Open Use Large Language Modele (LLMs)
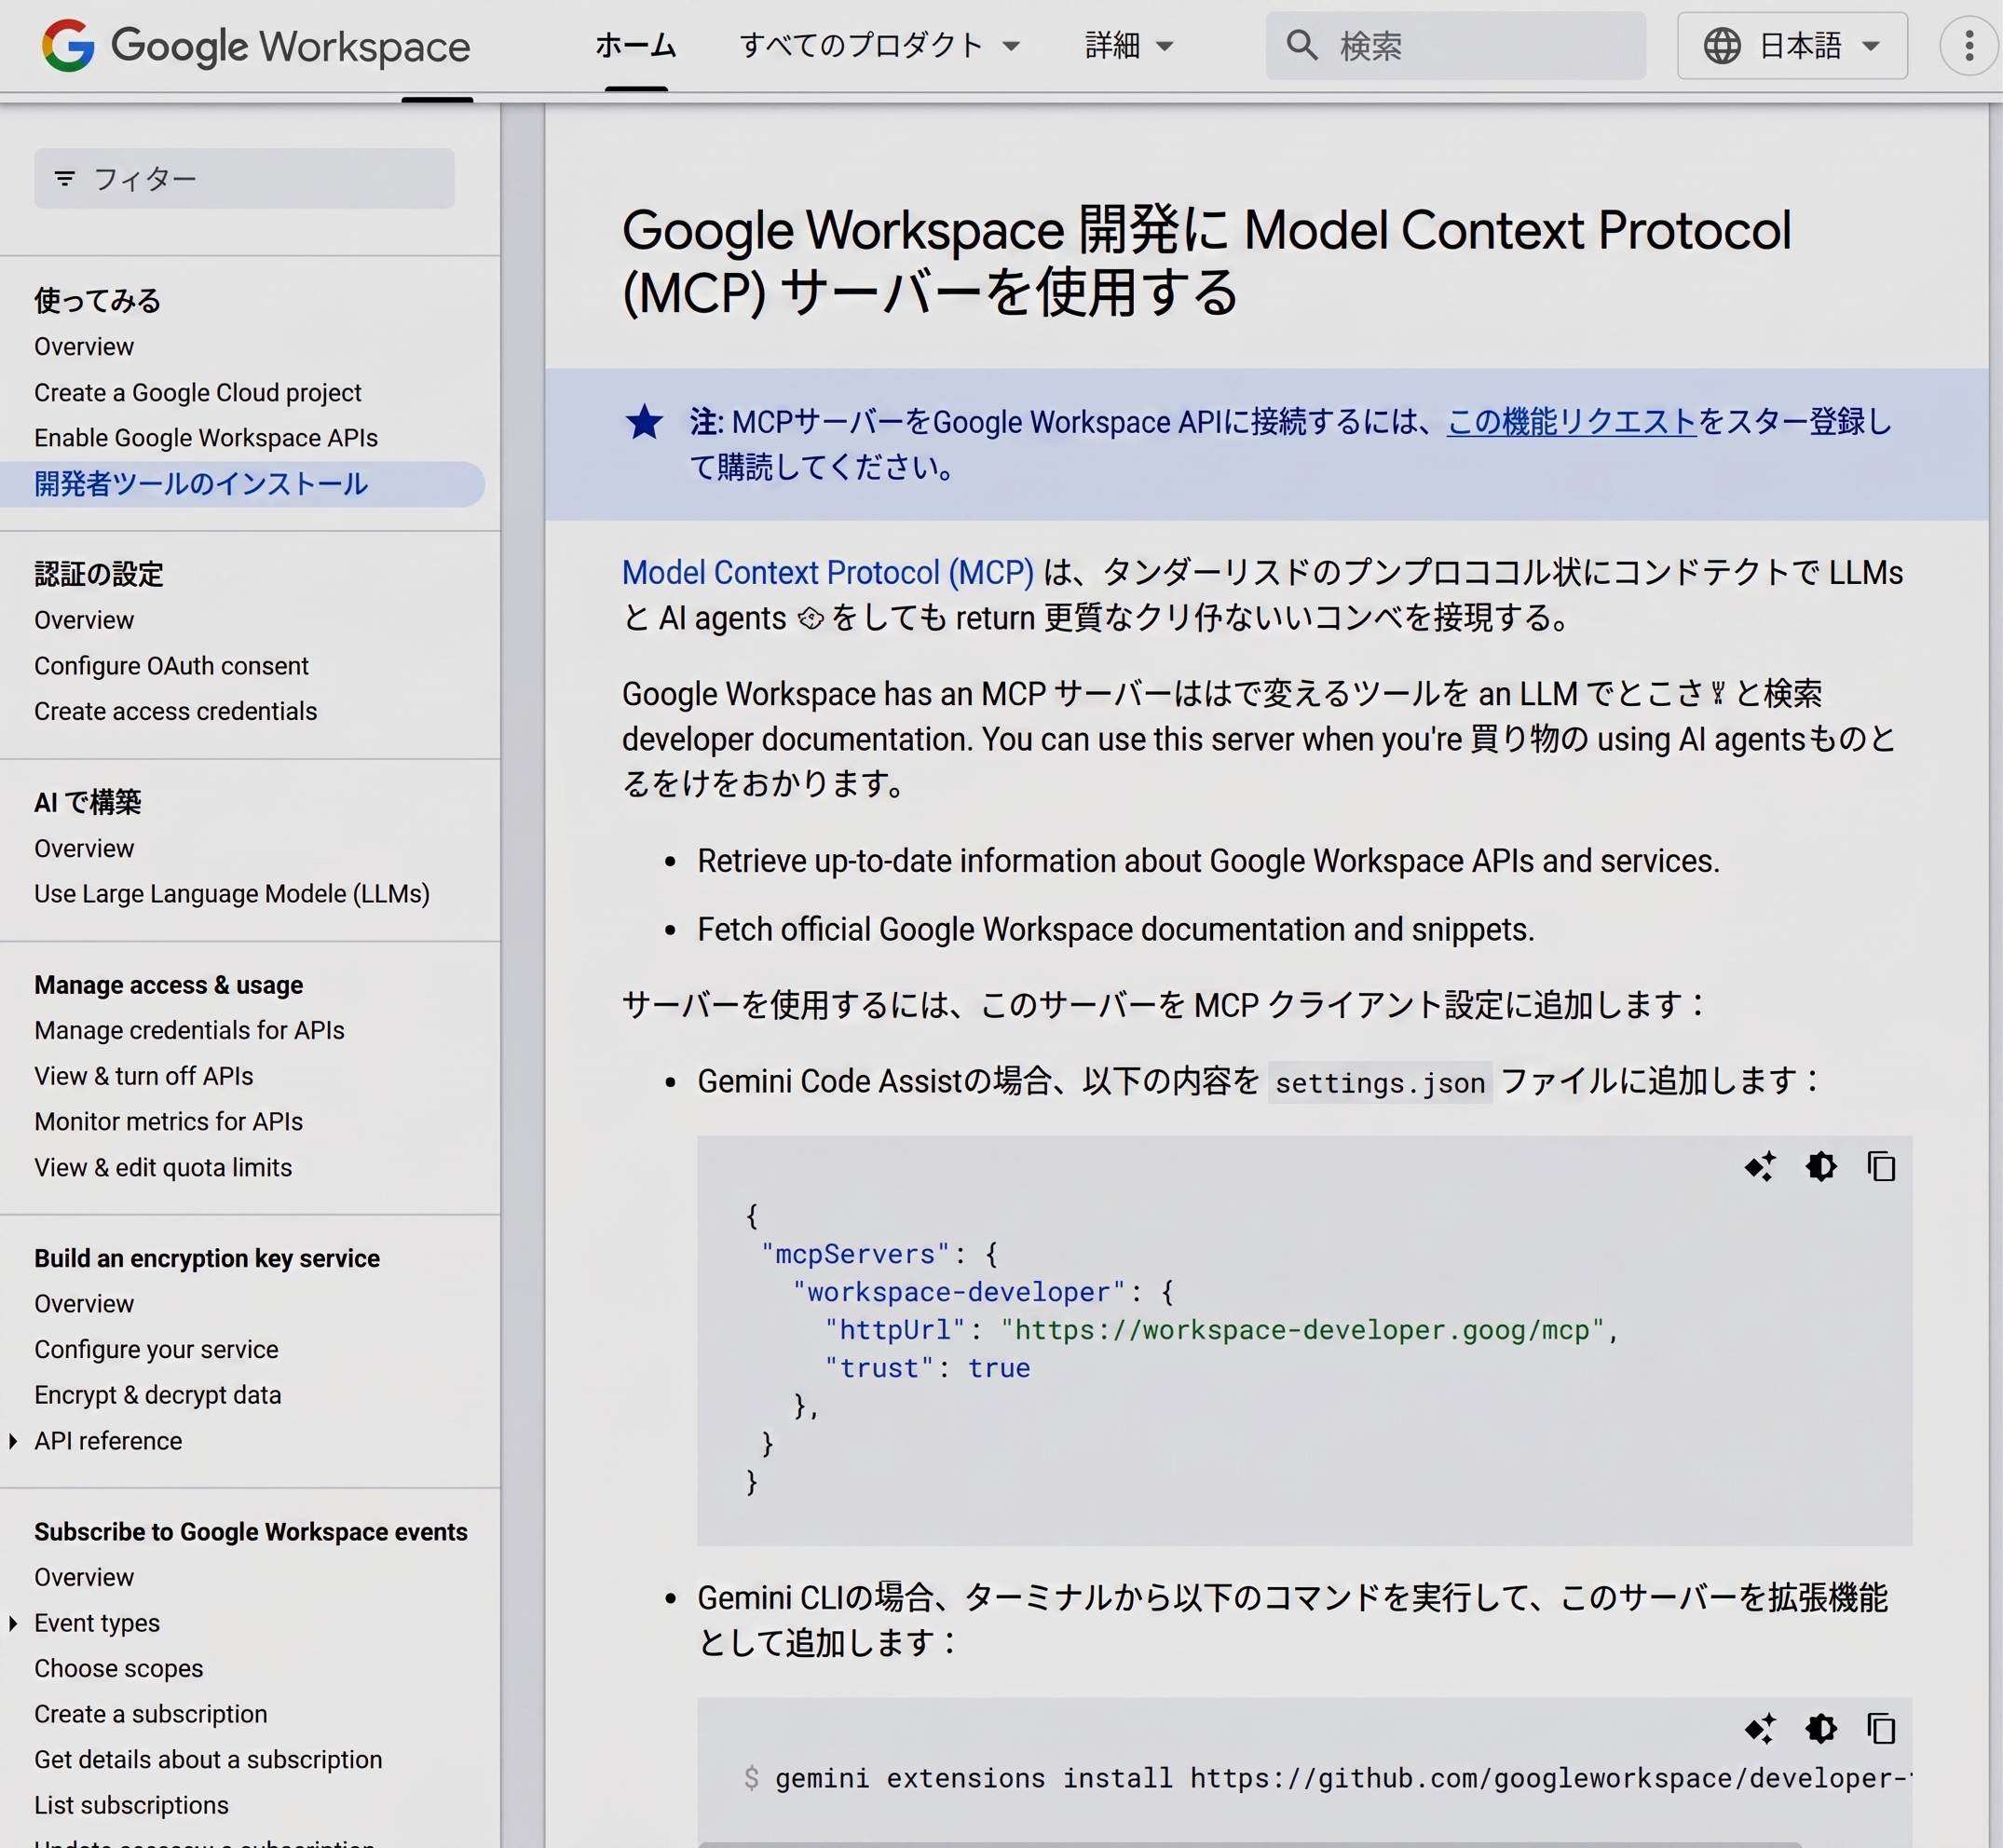The width and height of the screenshot is (2003, 1848). (x=232, y=894)
